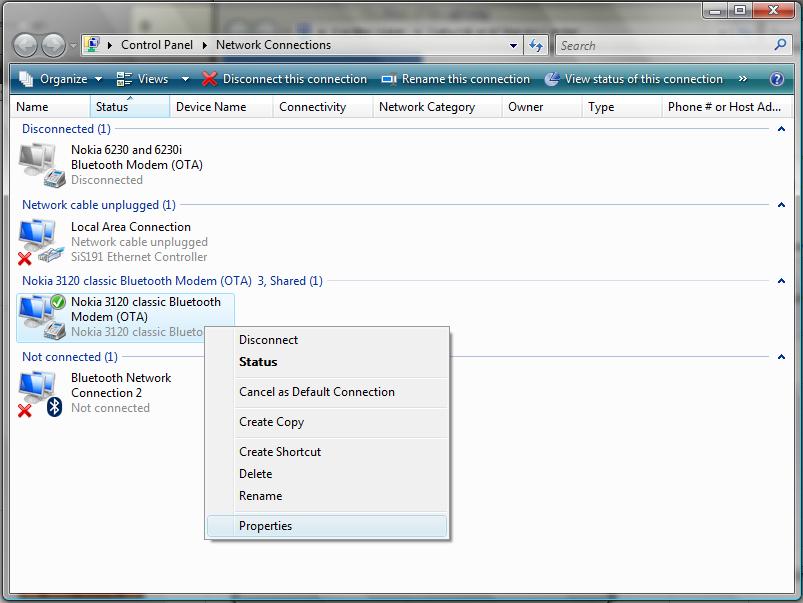Select Control Panel in the breadcrumb
803x603 pixels.
[157, 45]
